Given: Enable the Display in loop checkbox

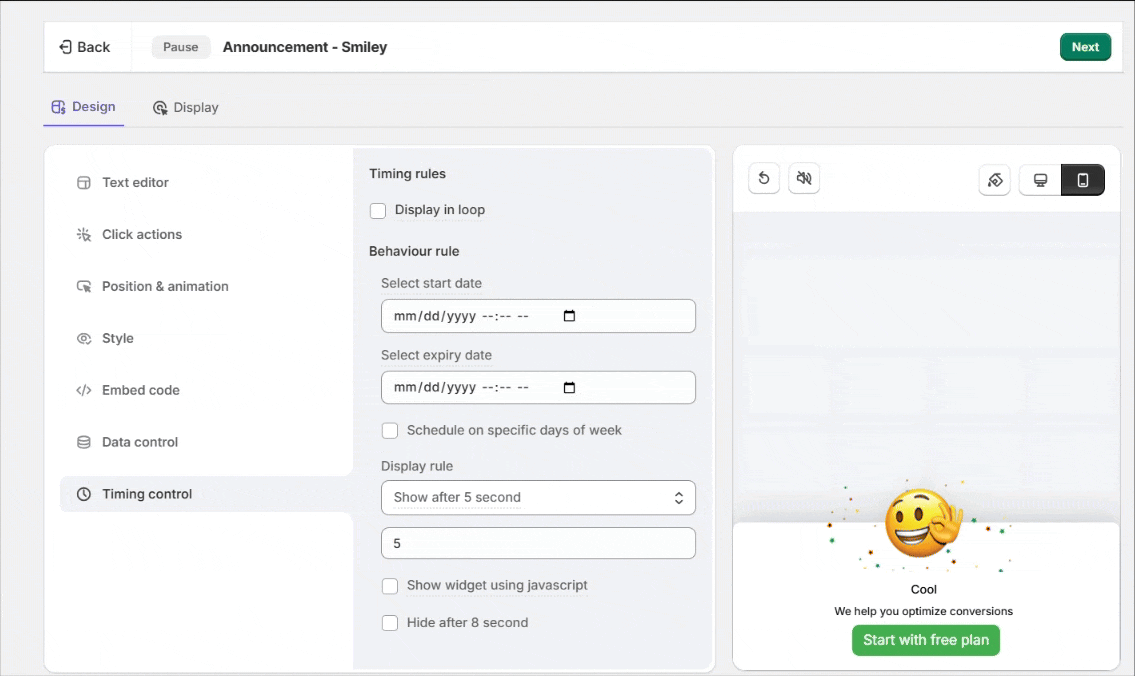Looking at the screenshot, I should pyautogui.click(x=378, y=211).
